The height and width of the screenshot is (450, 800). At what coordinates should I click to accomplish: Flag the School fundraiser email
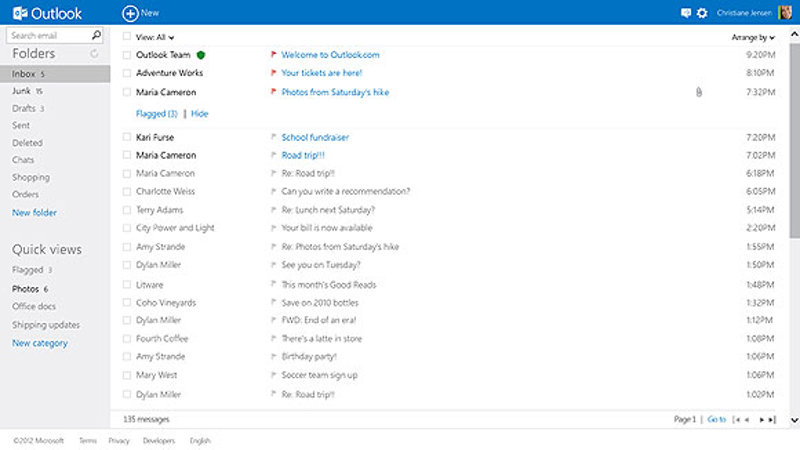point(272,137)
